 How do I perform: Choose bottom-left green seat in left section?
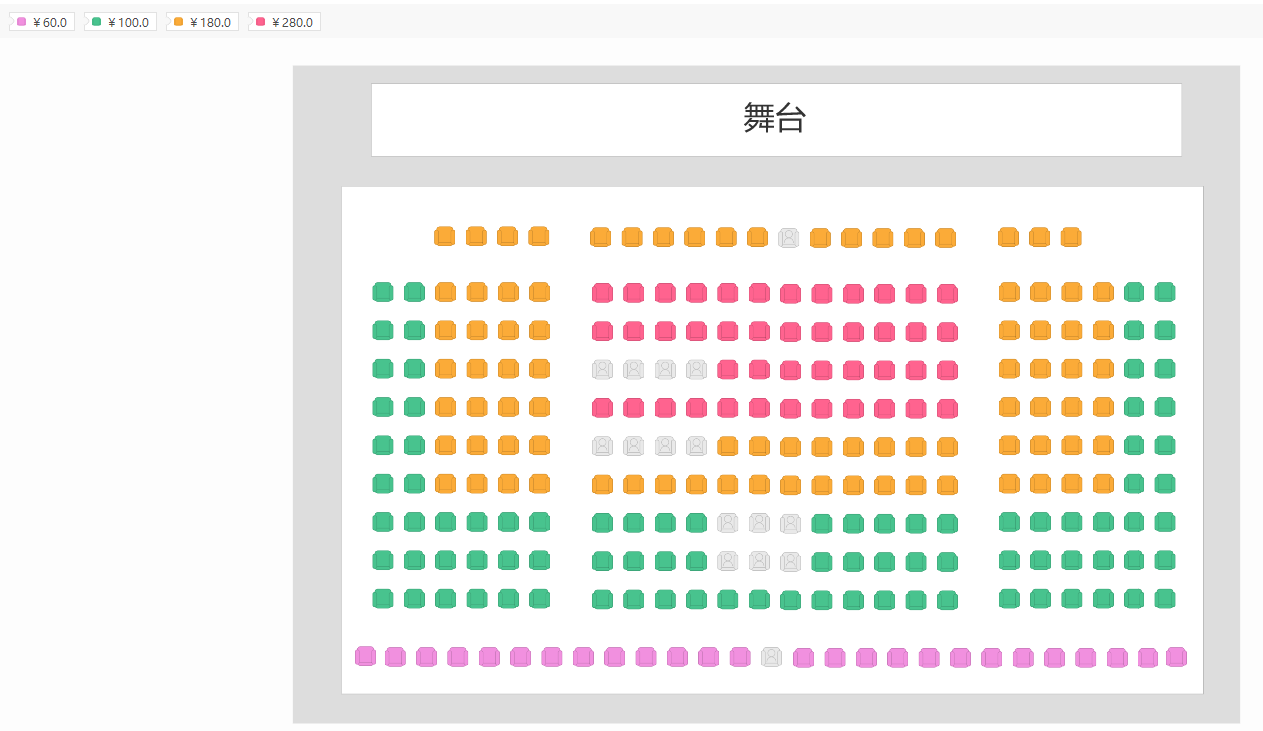pyautogui.click(x=382, y=598)
